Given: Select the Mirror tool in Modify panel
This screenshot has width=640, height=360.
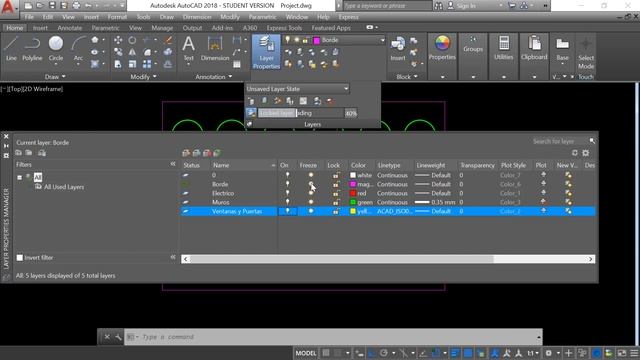Looking at the screenshot, I should 132,52.
